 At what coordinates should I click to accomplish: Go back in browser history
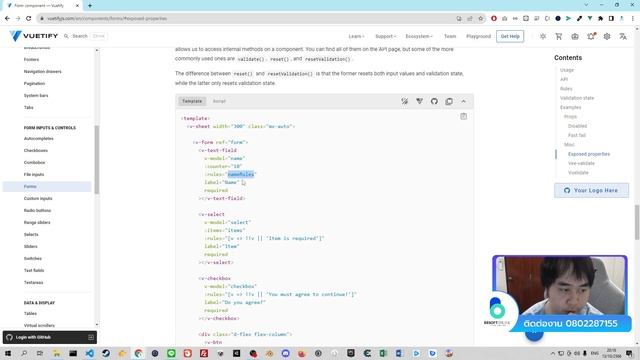(7, 18)
